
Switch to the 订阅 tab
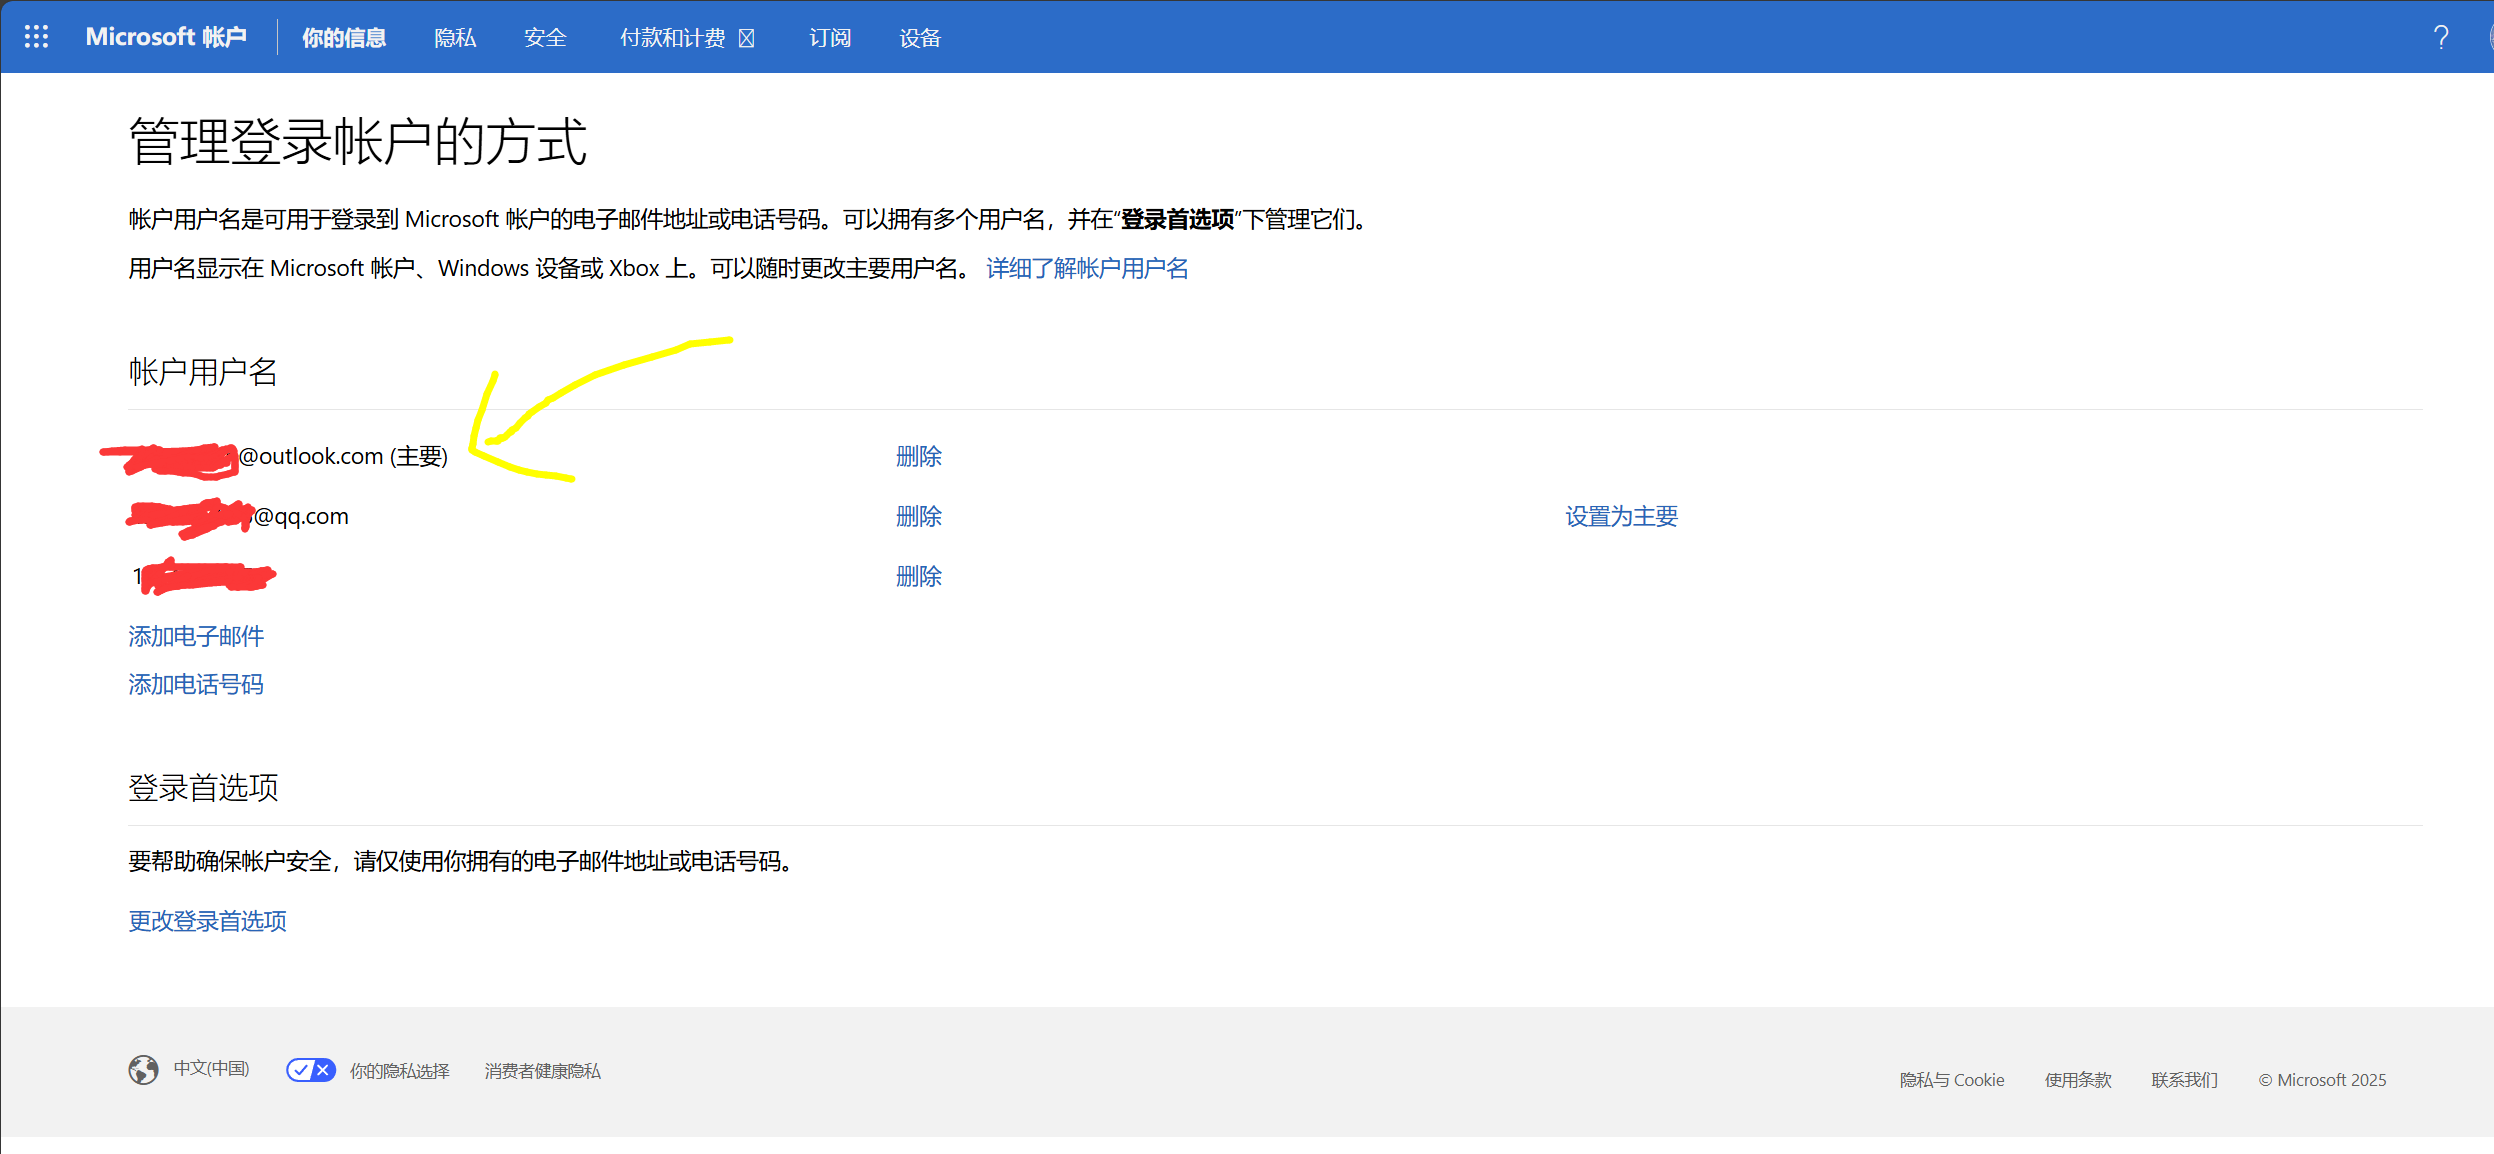point(830,38)
